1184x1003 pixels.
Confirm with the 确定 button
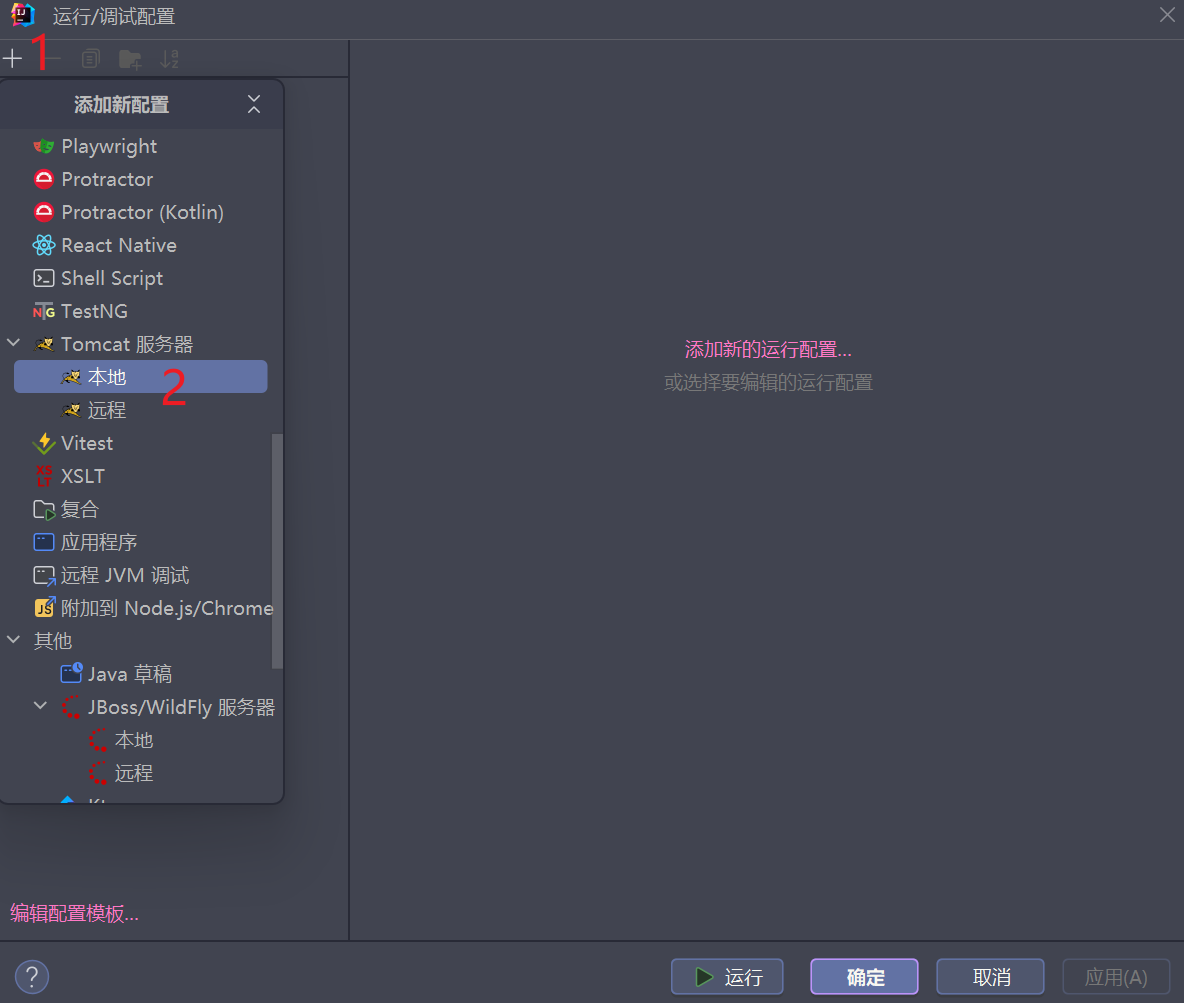pyautogui.click(x=865, y=977)
